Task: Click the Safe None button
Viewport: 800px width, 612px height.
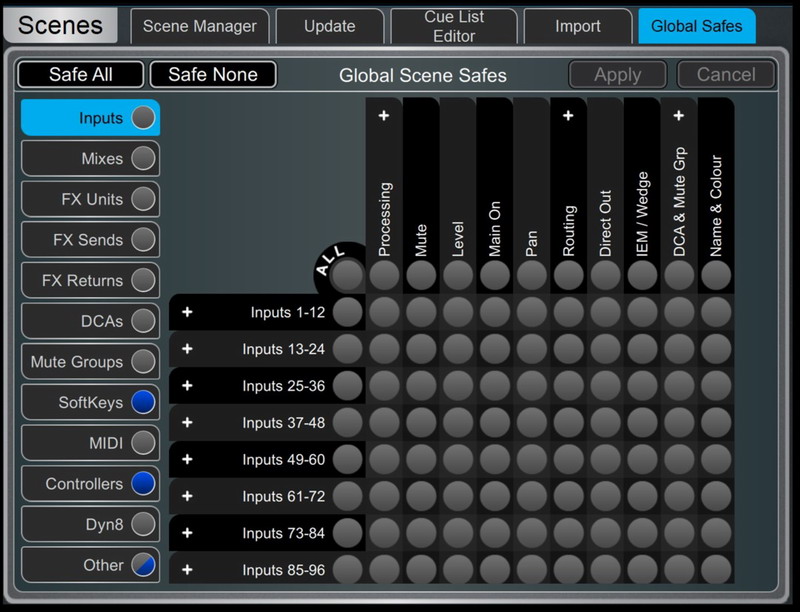Action: pos(213,74)
